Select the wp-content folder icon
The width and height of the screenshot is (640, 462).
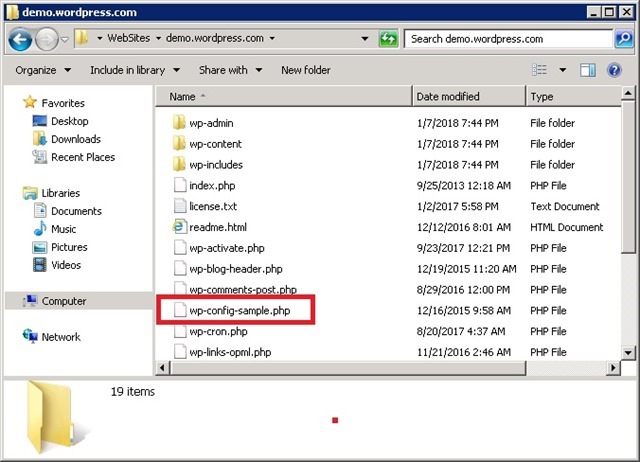(179, 143)
